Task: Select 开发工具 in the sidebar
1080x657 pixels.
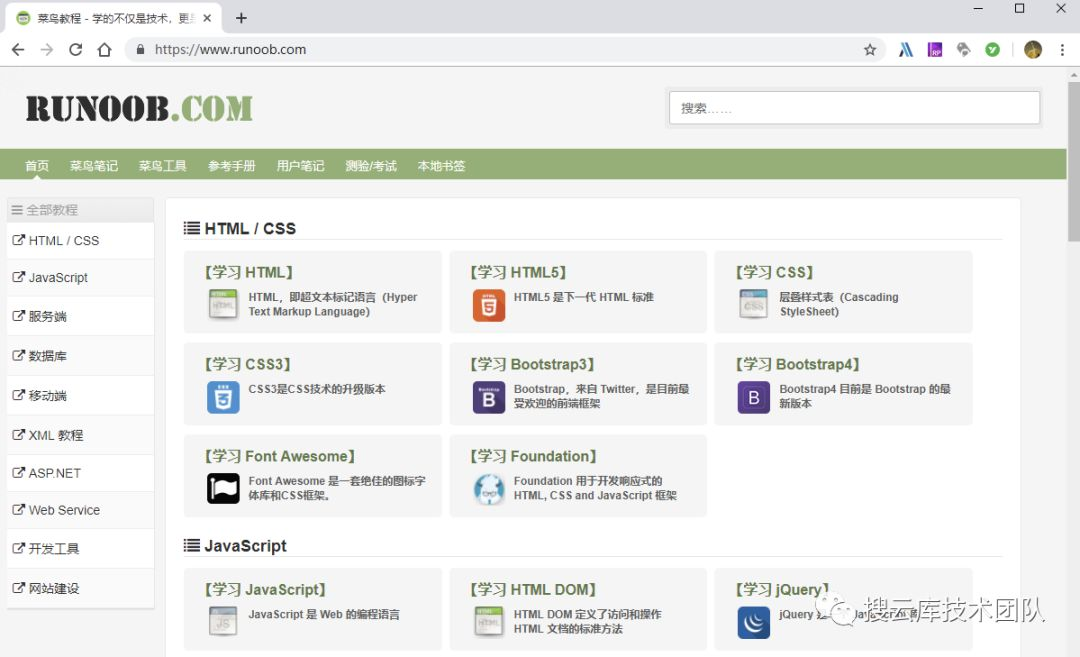Action: click(80, 548)
